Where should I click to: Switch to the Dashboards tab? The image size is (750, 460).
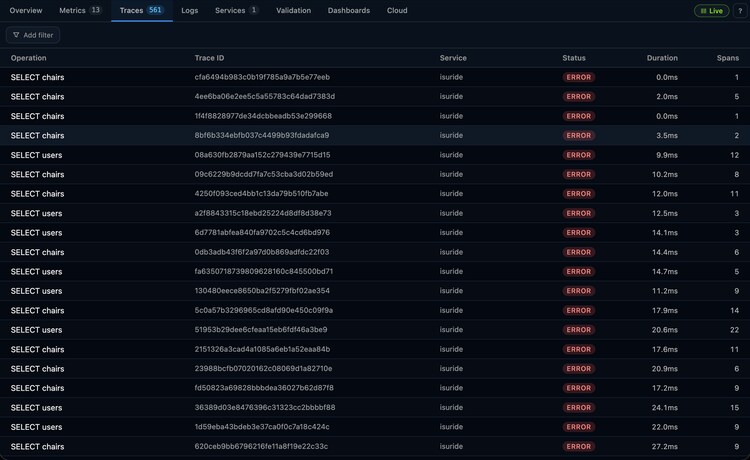[349, 11]
